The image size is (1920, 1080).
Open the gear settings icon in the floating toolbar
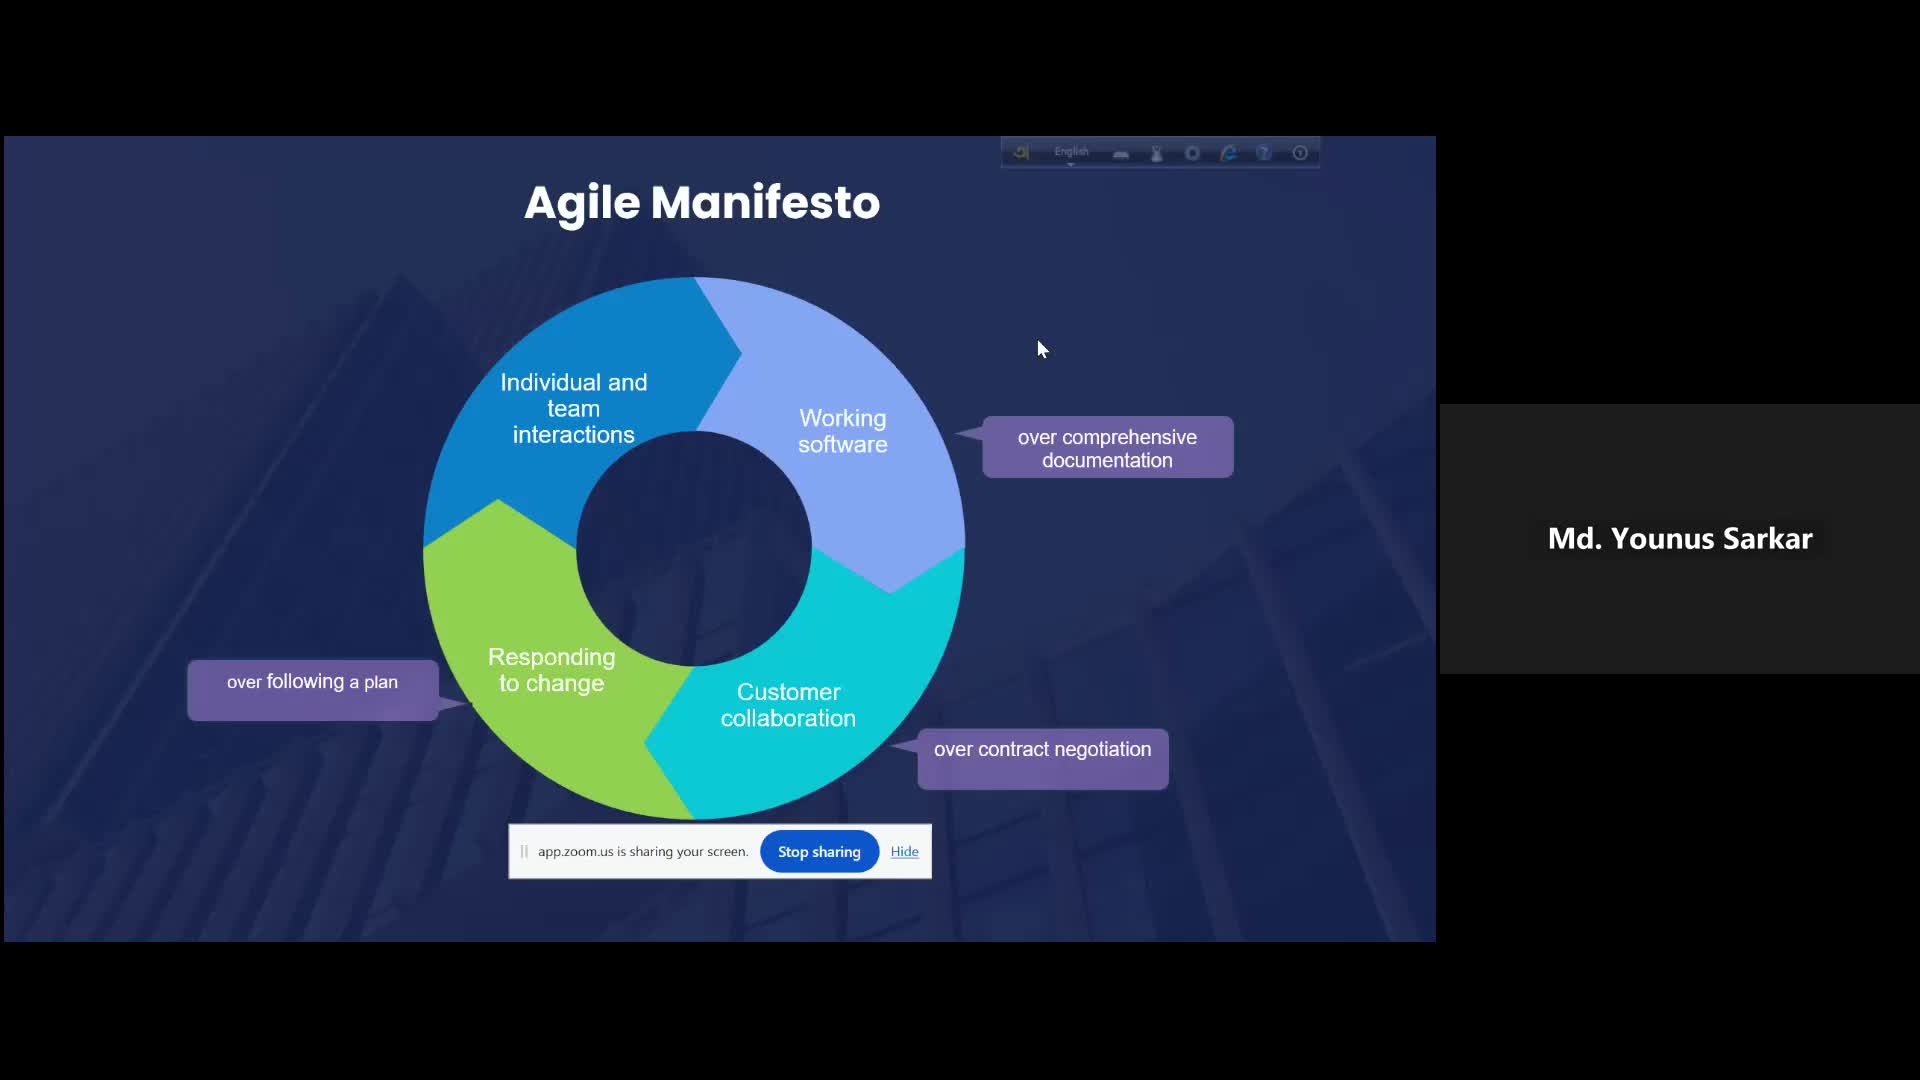click(1192, 154)
